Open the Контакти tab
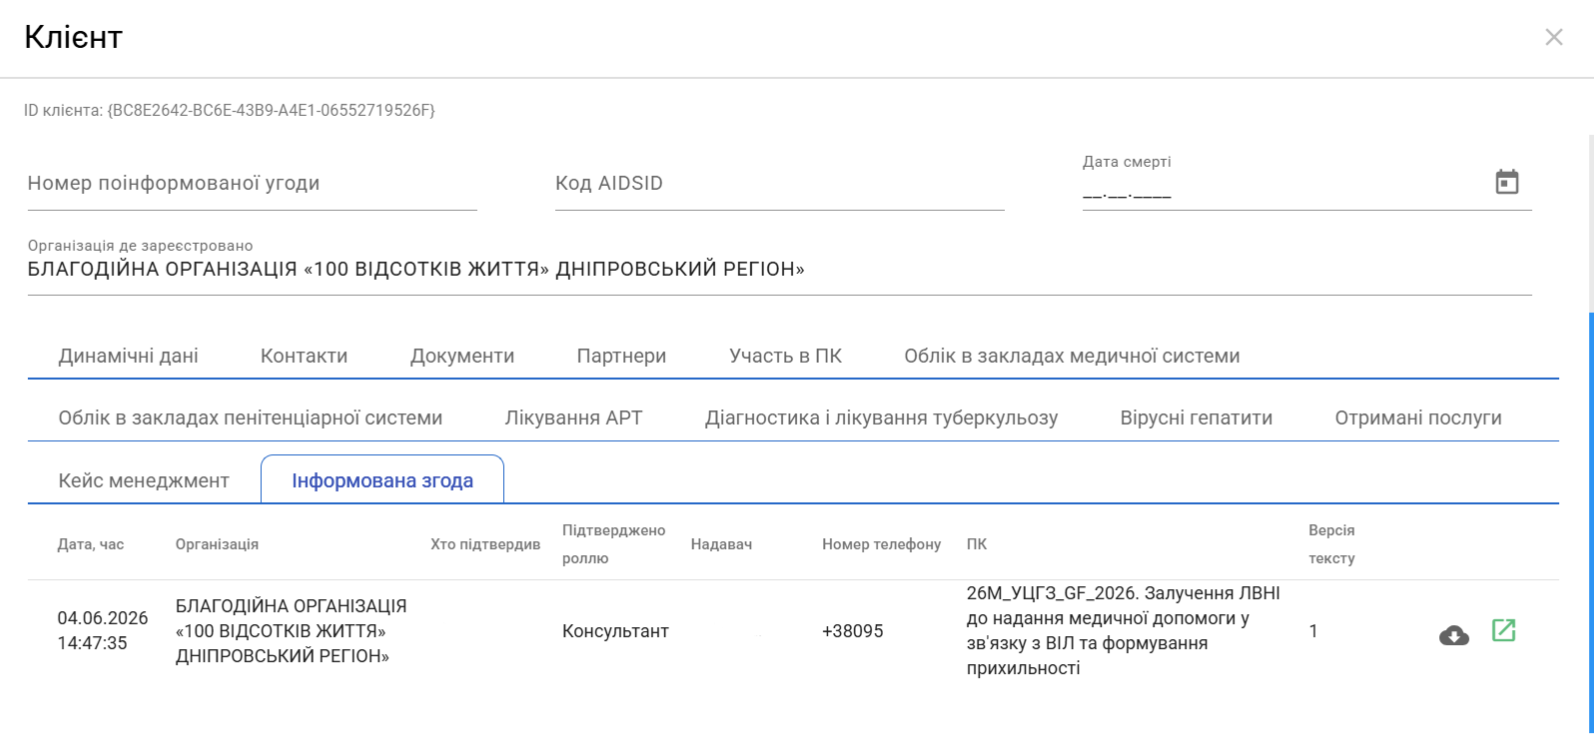This screenshot has width=1594, height=743. tap(304, 356)
